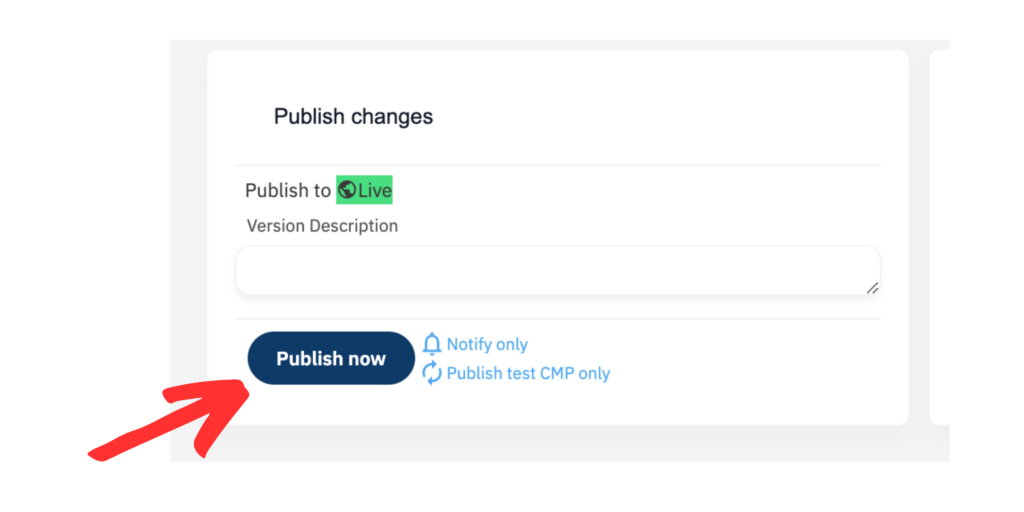
Task: Click the Publish changes heading
Action: pos(353,116)
